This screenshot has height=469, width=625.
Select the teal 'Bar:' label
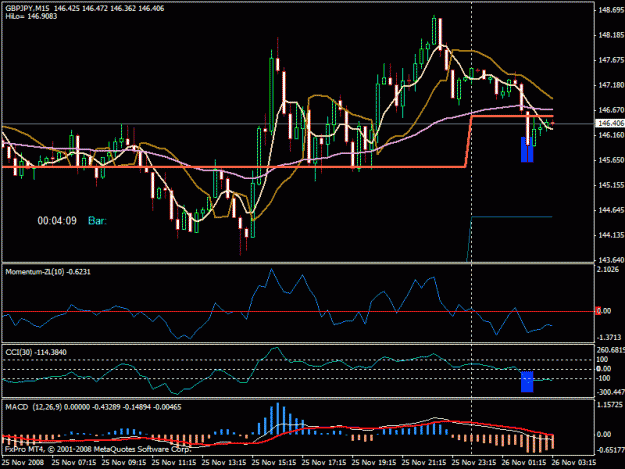pyautogui.click(x=98, y=221)
